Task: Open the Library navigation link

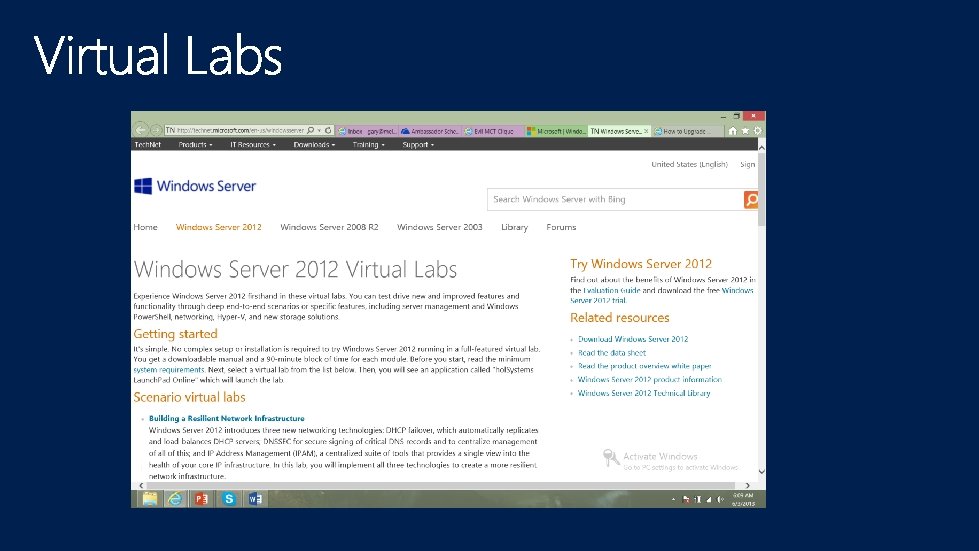Action: [x=514, y=227]
